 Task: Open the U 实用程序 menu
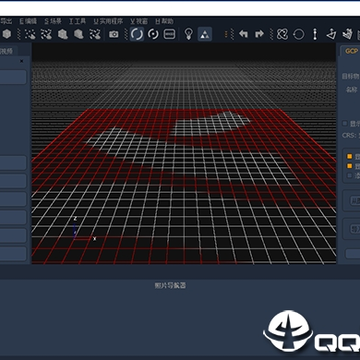coord(108,21)
